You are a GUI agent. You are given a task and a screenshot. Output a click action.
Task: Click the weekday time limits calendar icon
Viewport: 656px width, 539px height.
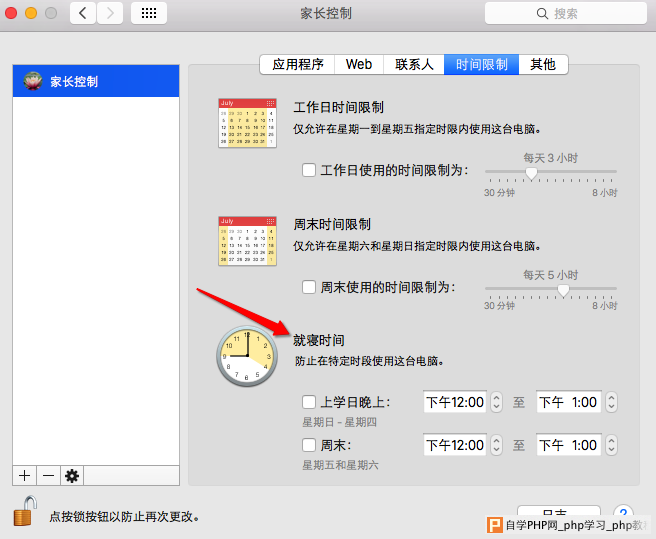tap(247, 123)
